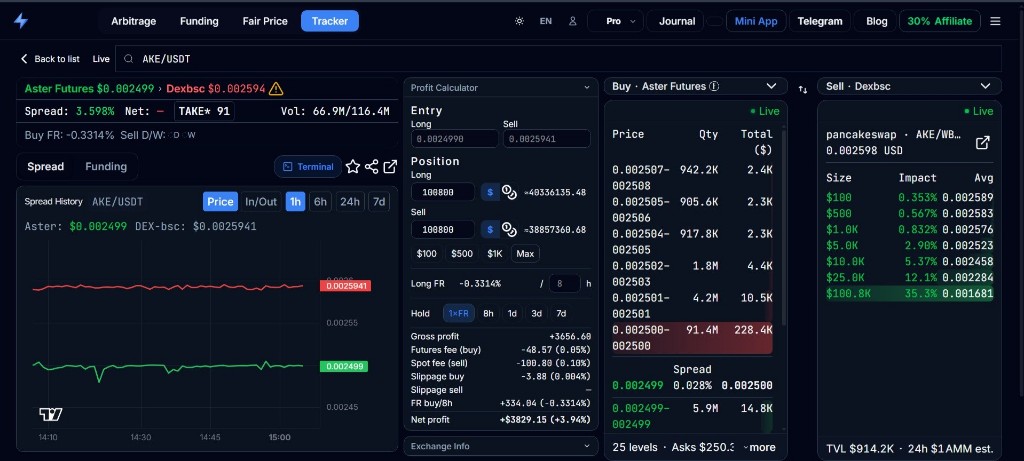Click the lightning bolt site logo
1024x461 pixels.
[x=21, y=21]
